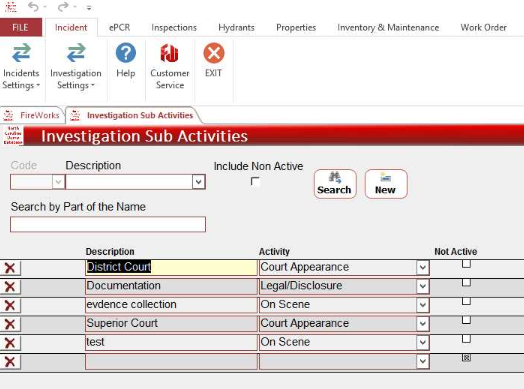Open Activity dropdown for District Court row
Viewport: 524px width, 389px height.
[x=423, y=268]
